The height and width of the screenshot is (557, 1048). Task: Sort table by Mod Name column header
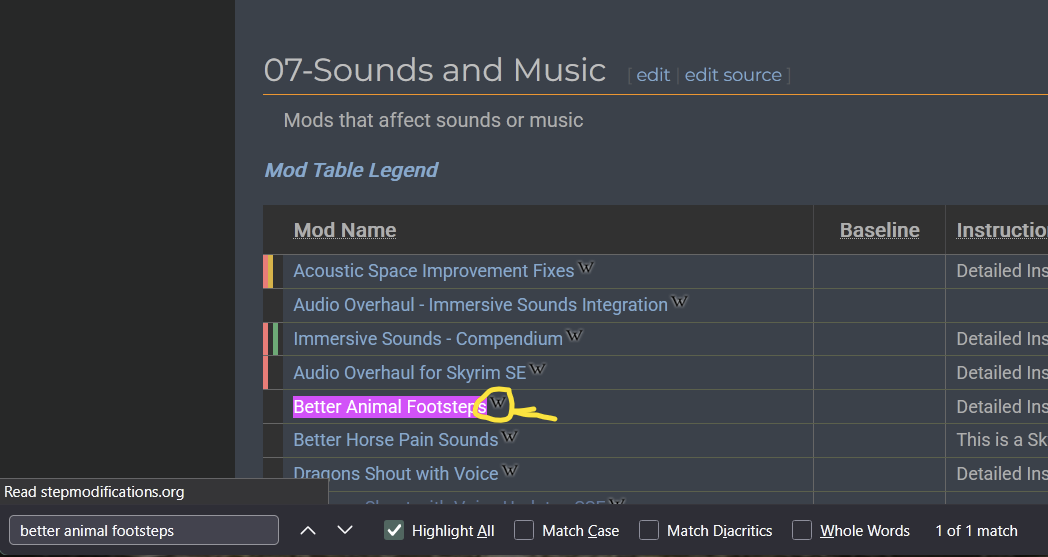(345, 231)
